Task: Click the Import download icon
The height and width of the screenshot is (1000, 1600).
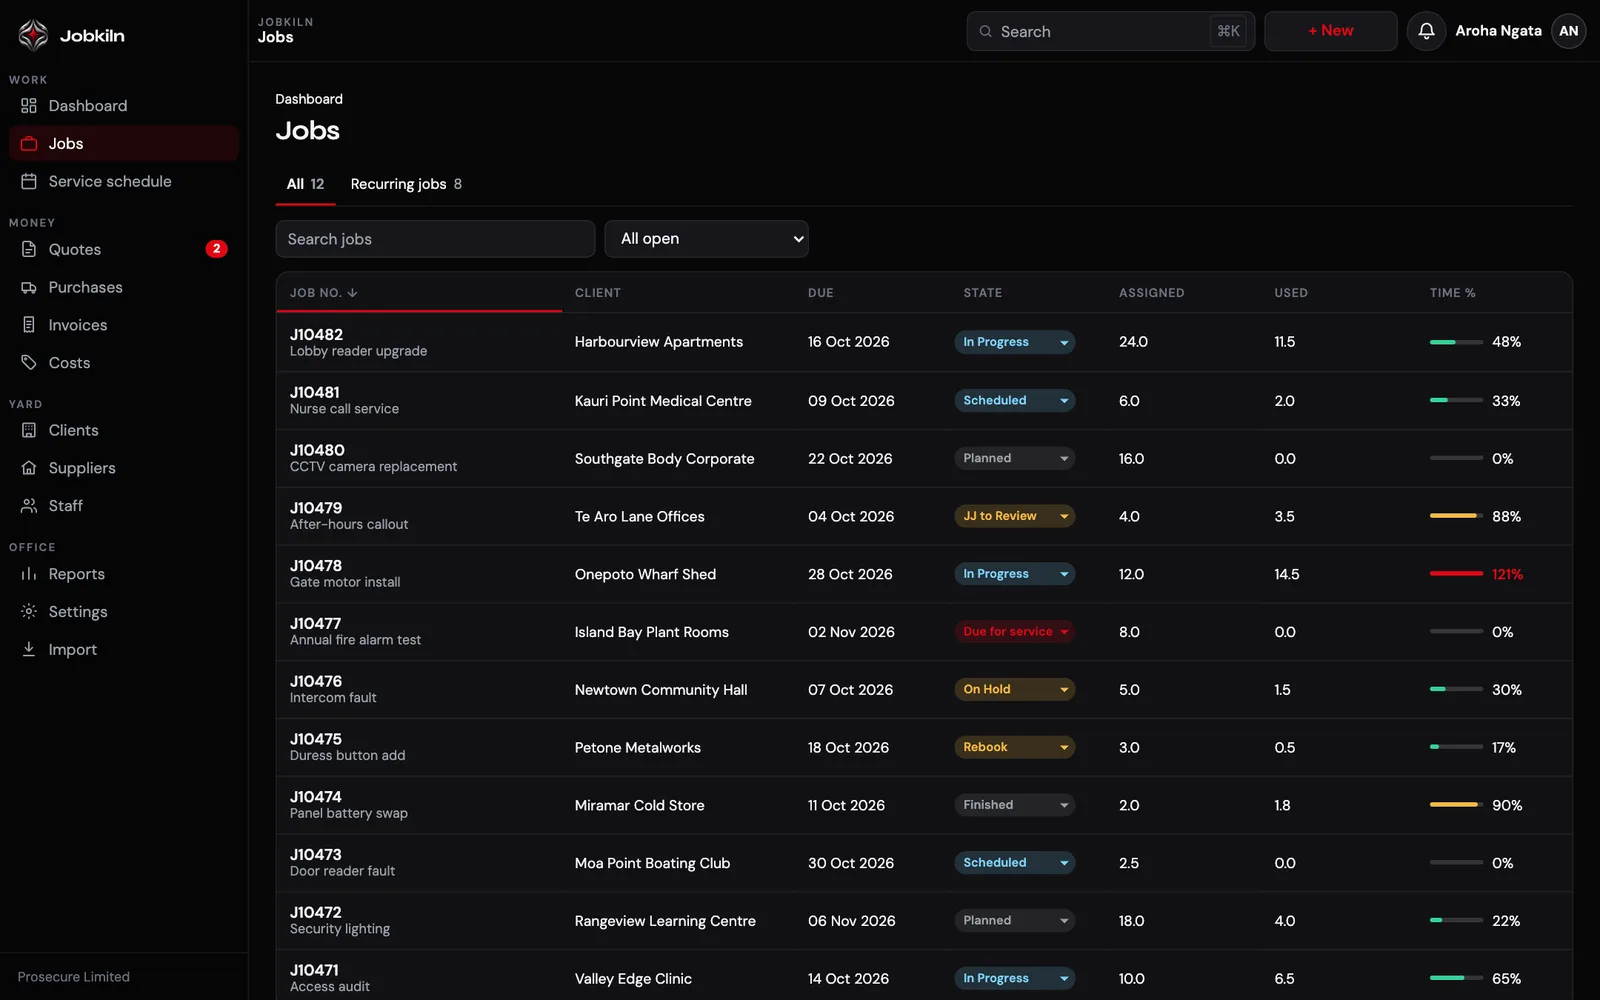Action: tap(29, 649)
